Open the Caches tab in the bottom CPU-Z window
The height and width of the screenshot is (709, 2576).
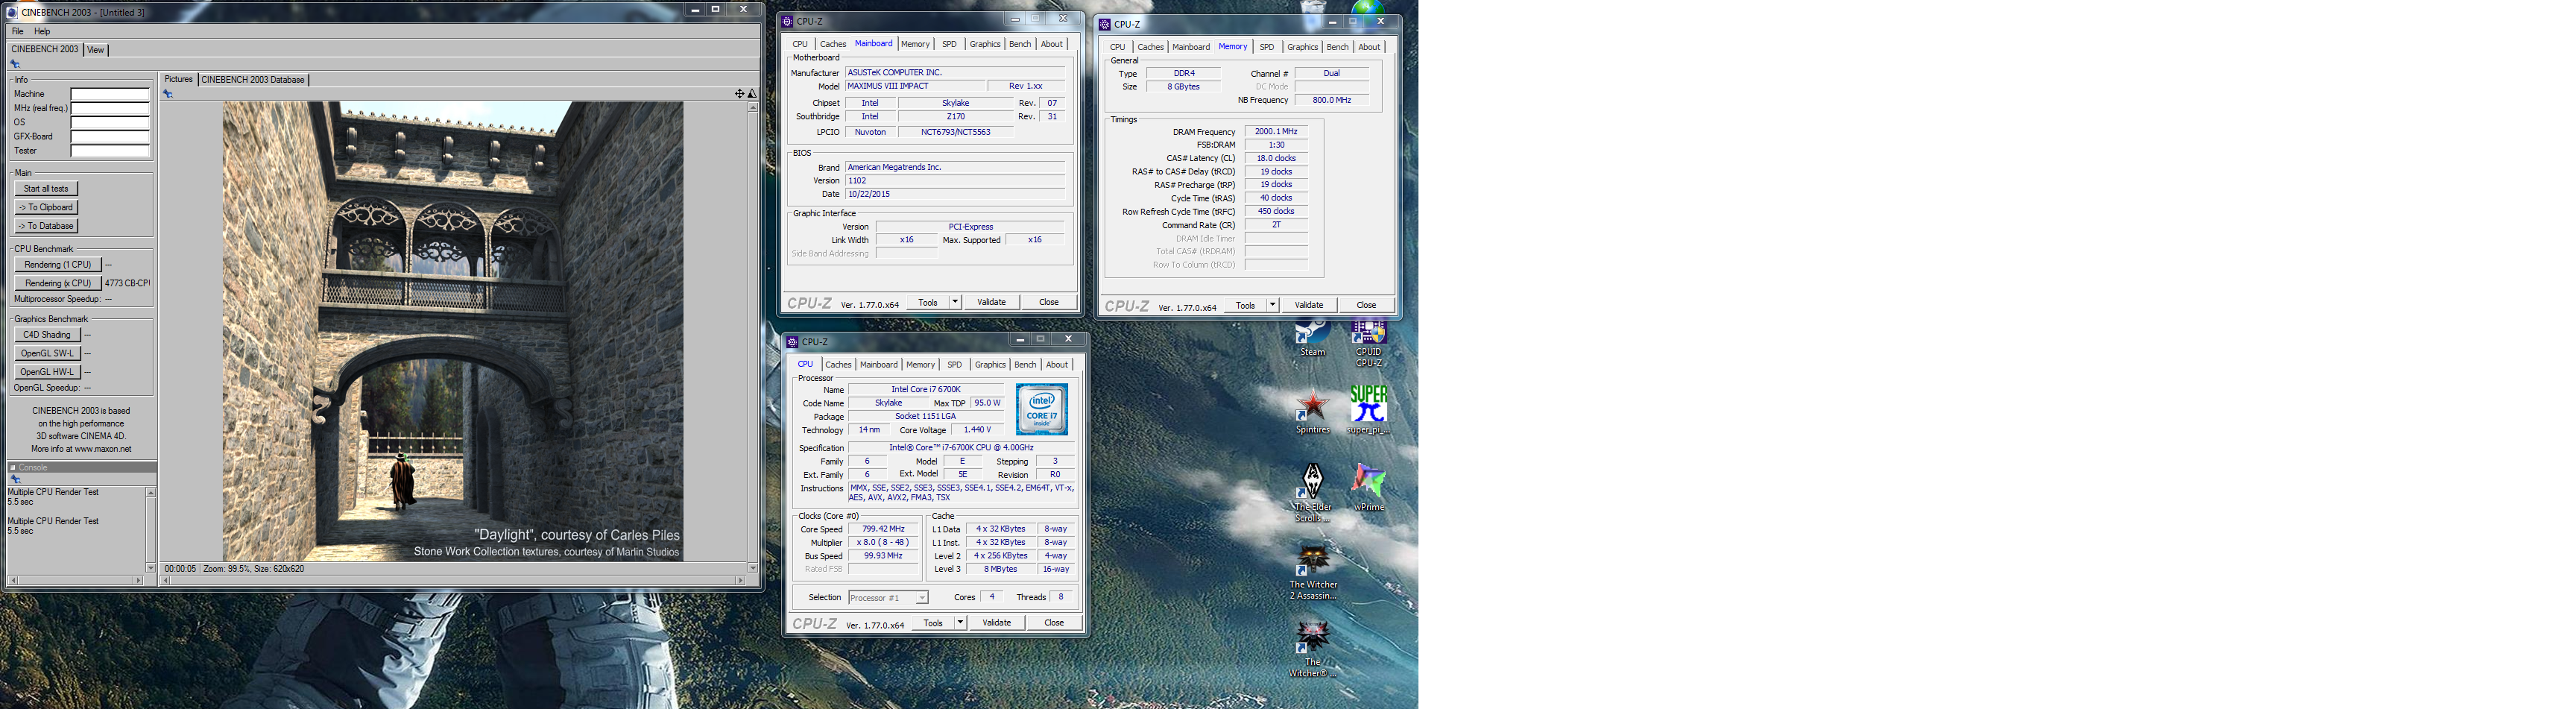(x=838, y=365)
